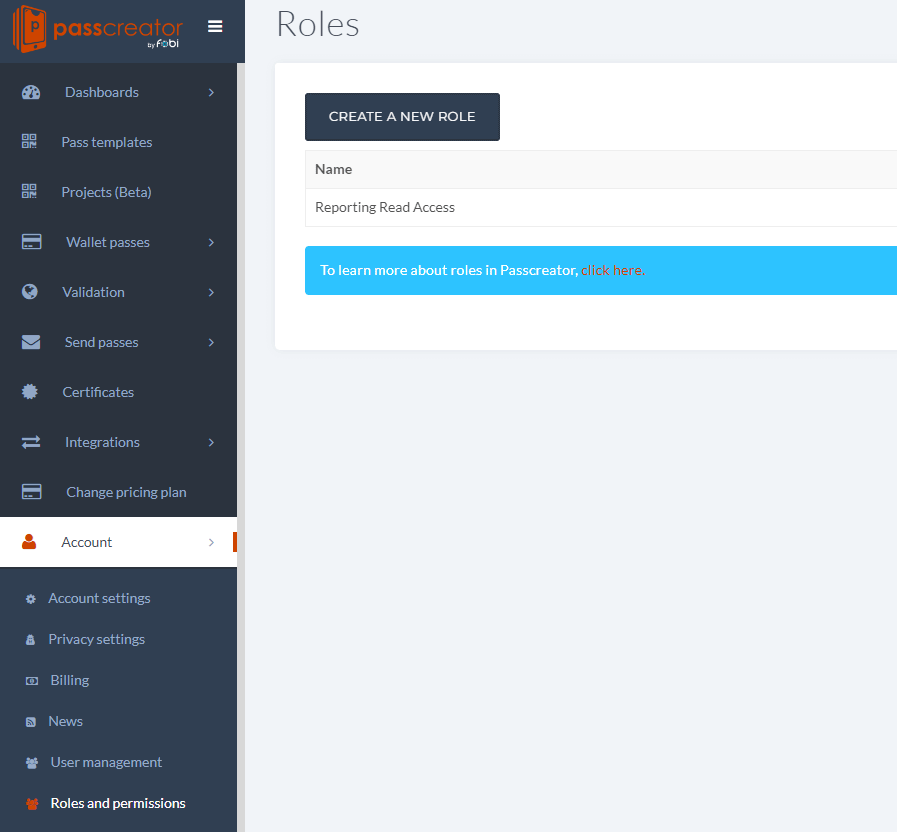Click the Pass templates QR icon
This screenshot has width=897, height=832.
(29, 141)
